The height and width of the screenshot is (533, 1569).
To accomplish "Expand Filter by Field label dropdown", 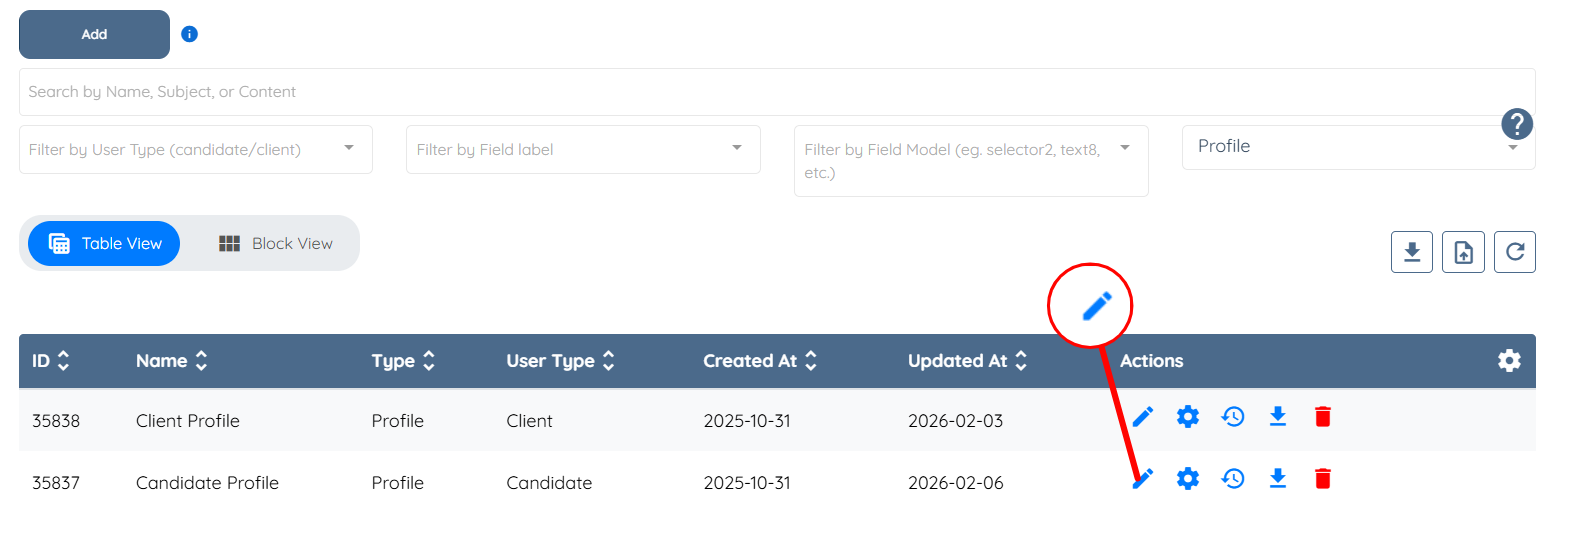I will (x=582, y=150).
